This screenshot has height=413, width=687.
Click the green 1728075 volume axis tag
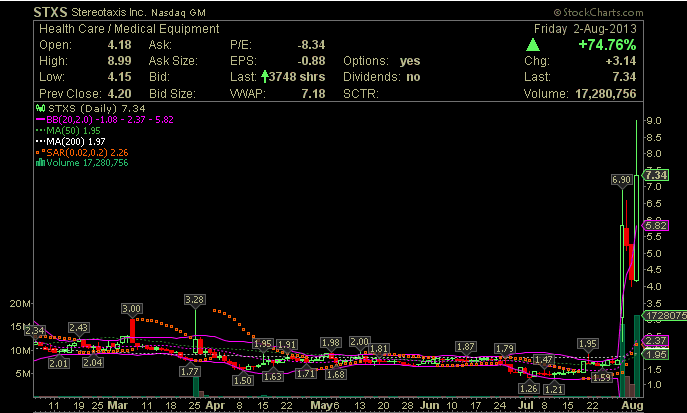(x=665, y=315)
